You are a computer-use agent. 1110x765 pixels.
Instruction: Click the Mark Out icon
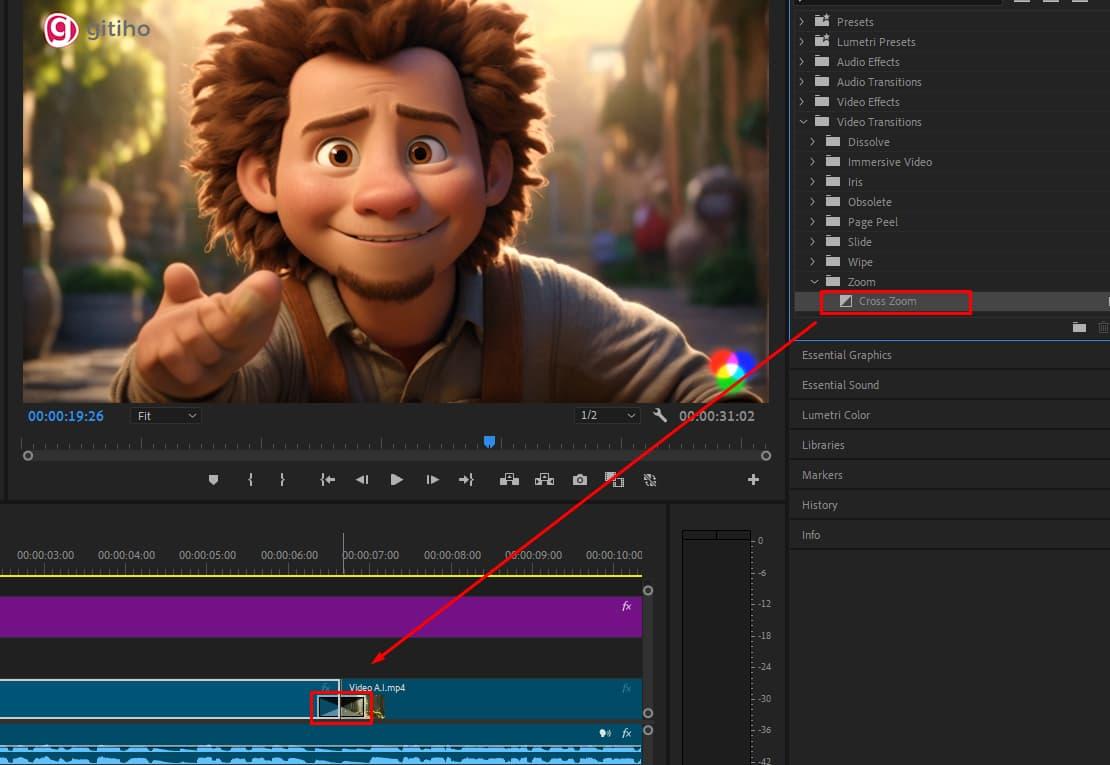click(x=283, y=479)
